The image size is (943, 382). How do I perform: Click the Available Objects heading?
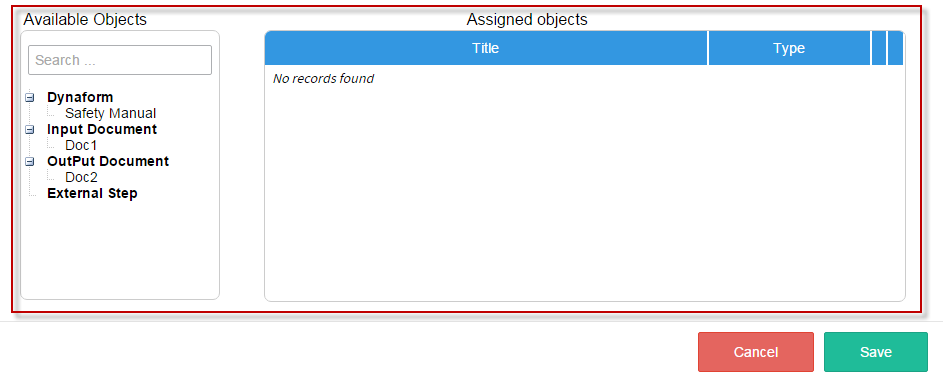pyautogui.click(x=85, y=19)
